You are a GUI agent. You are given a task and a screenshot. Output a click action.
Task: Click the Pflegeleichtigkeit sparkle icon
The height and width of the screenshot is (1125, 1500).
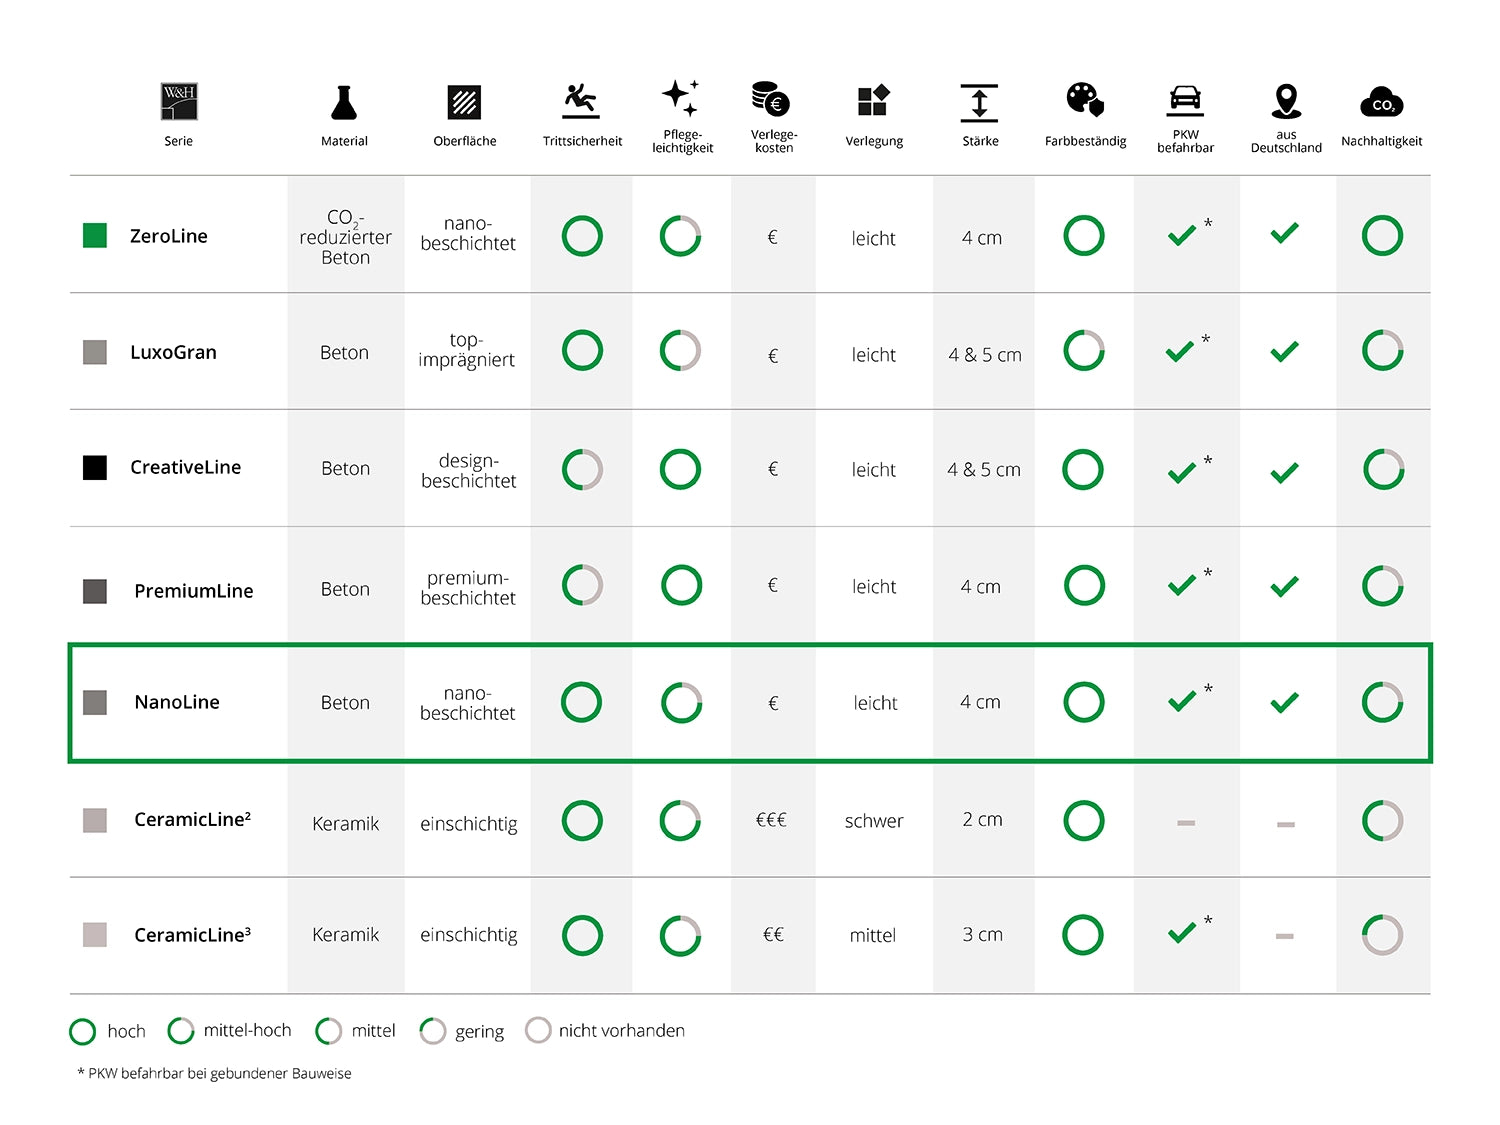point(681,98)
